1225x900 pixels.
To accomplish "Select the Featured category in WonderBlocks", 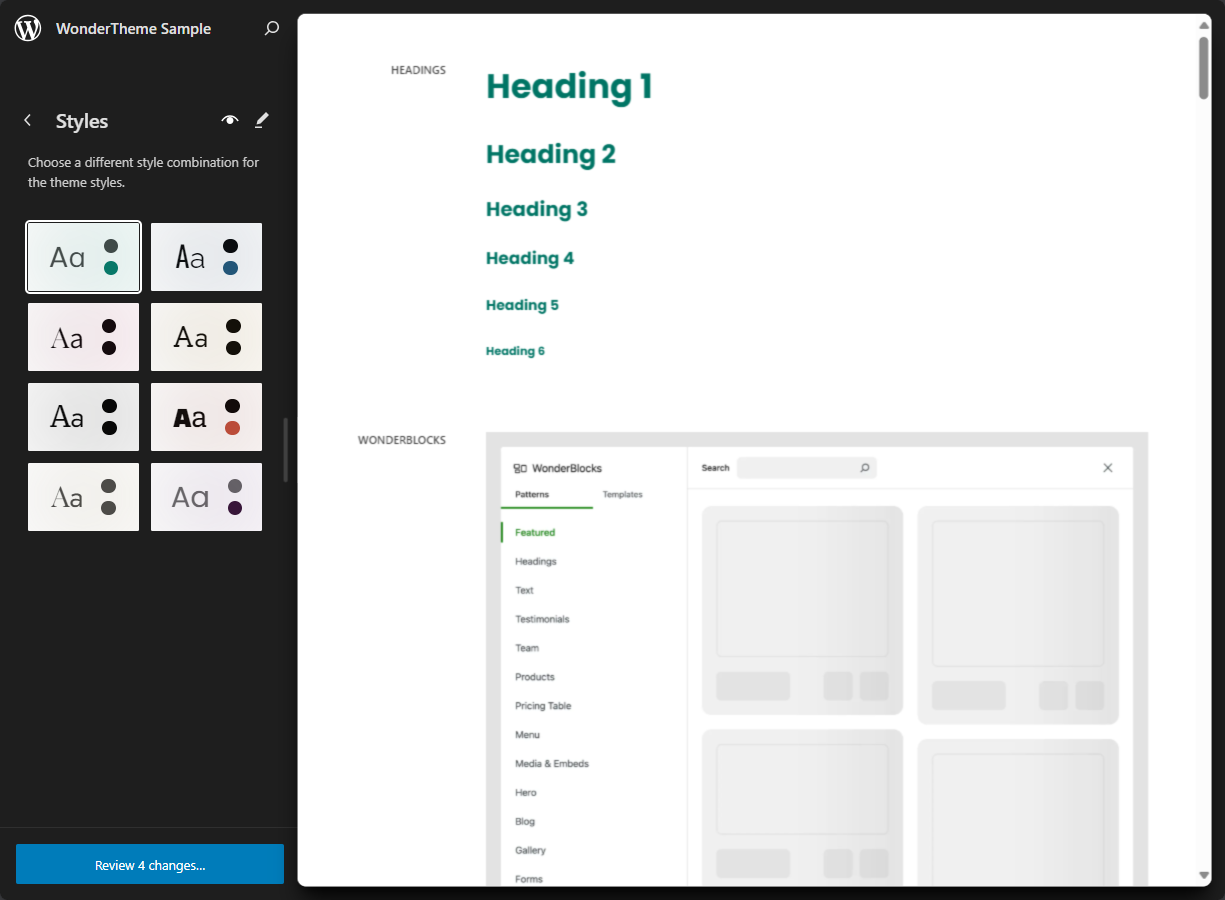I will [534, 532].
